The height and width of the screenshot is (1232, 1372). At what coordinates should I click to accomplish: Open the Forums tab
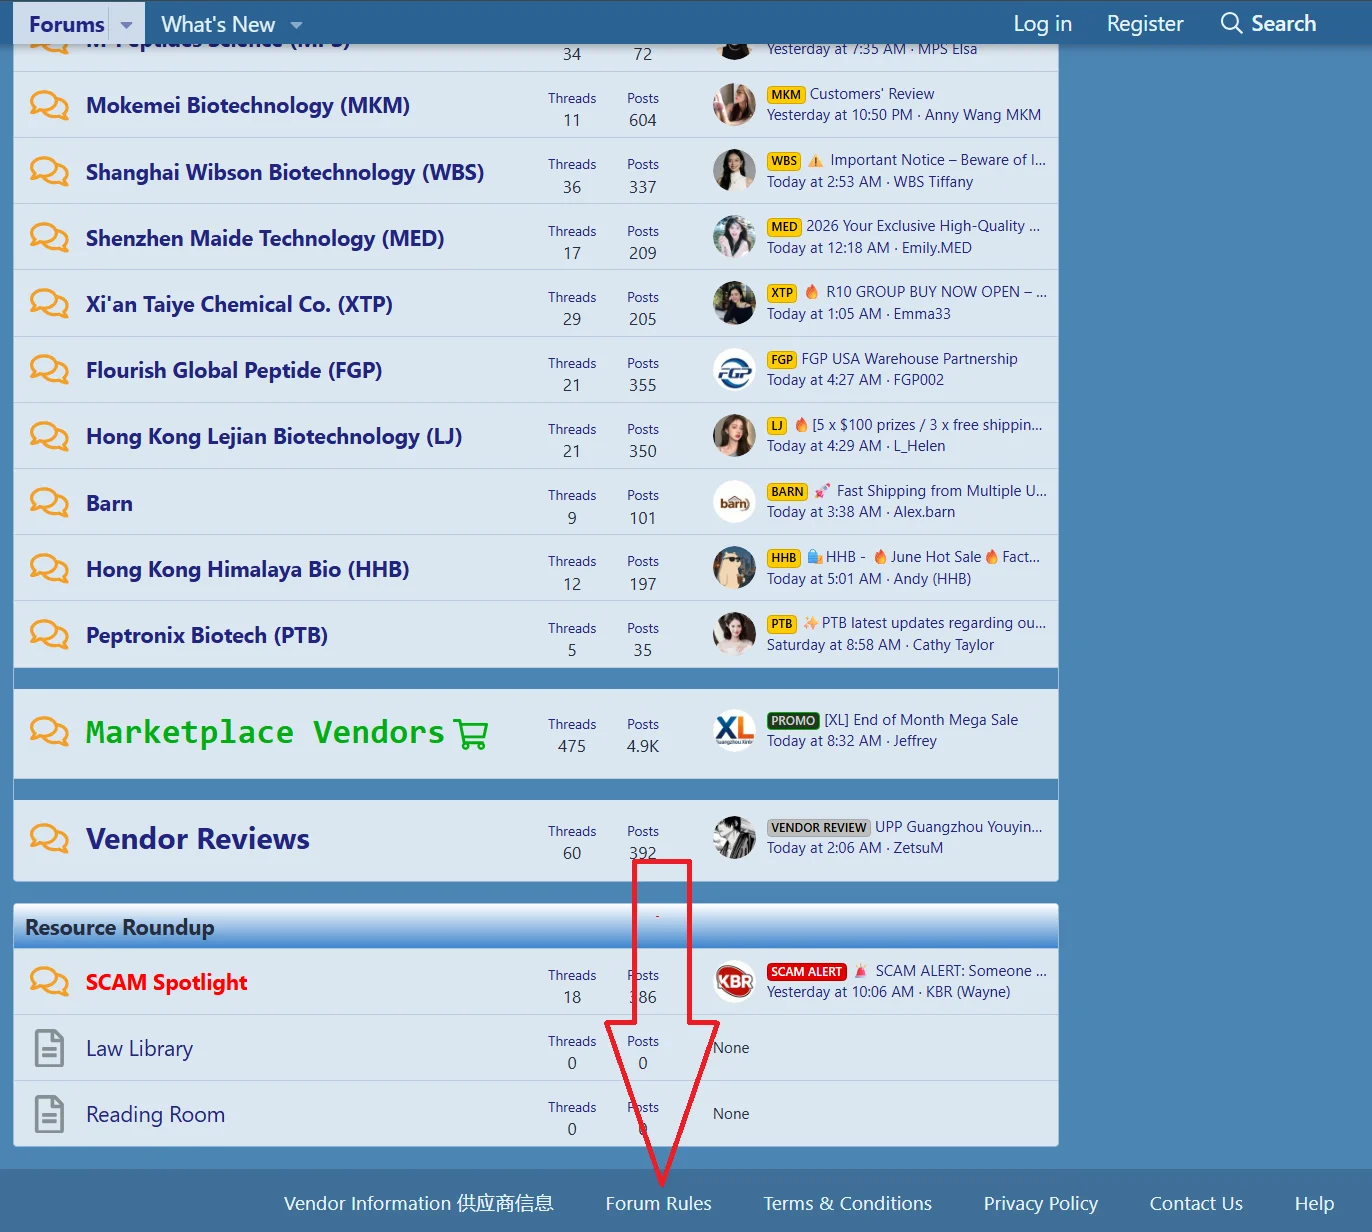(x=66, y=24)
